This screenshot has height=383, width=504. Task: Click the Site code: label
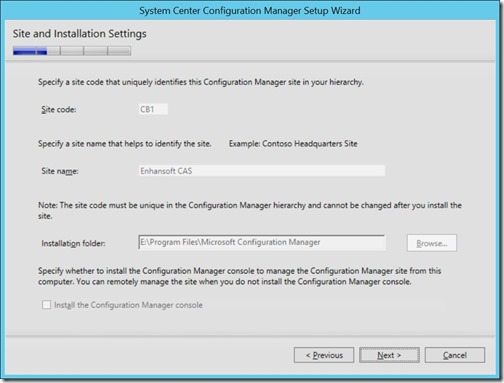coord(59,110)
